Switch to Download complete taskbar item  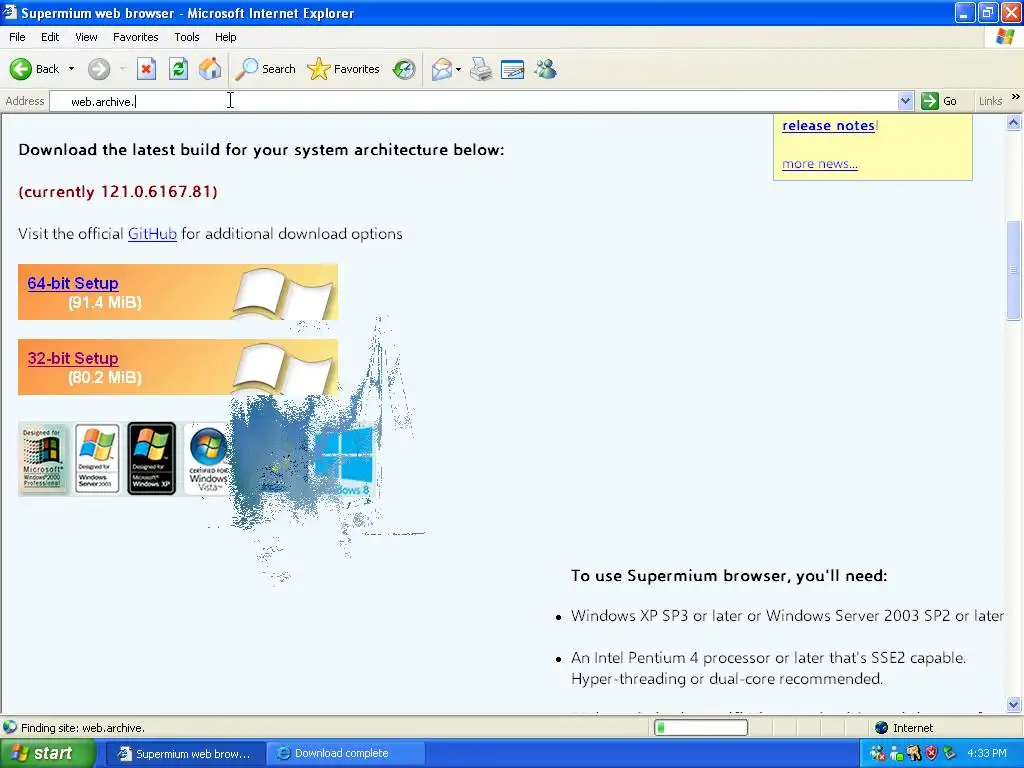[345, 754]
